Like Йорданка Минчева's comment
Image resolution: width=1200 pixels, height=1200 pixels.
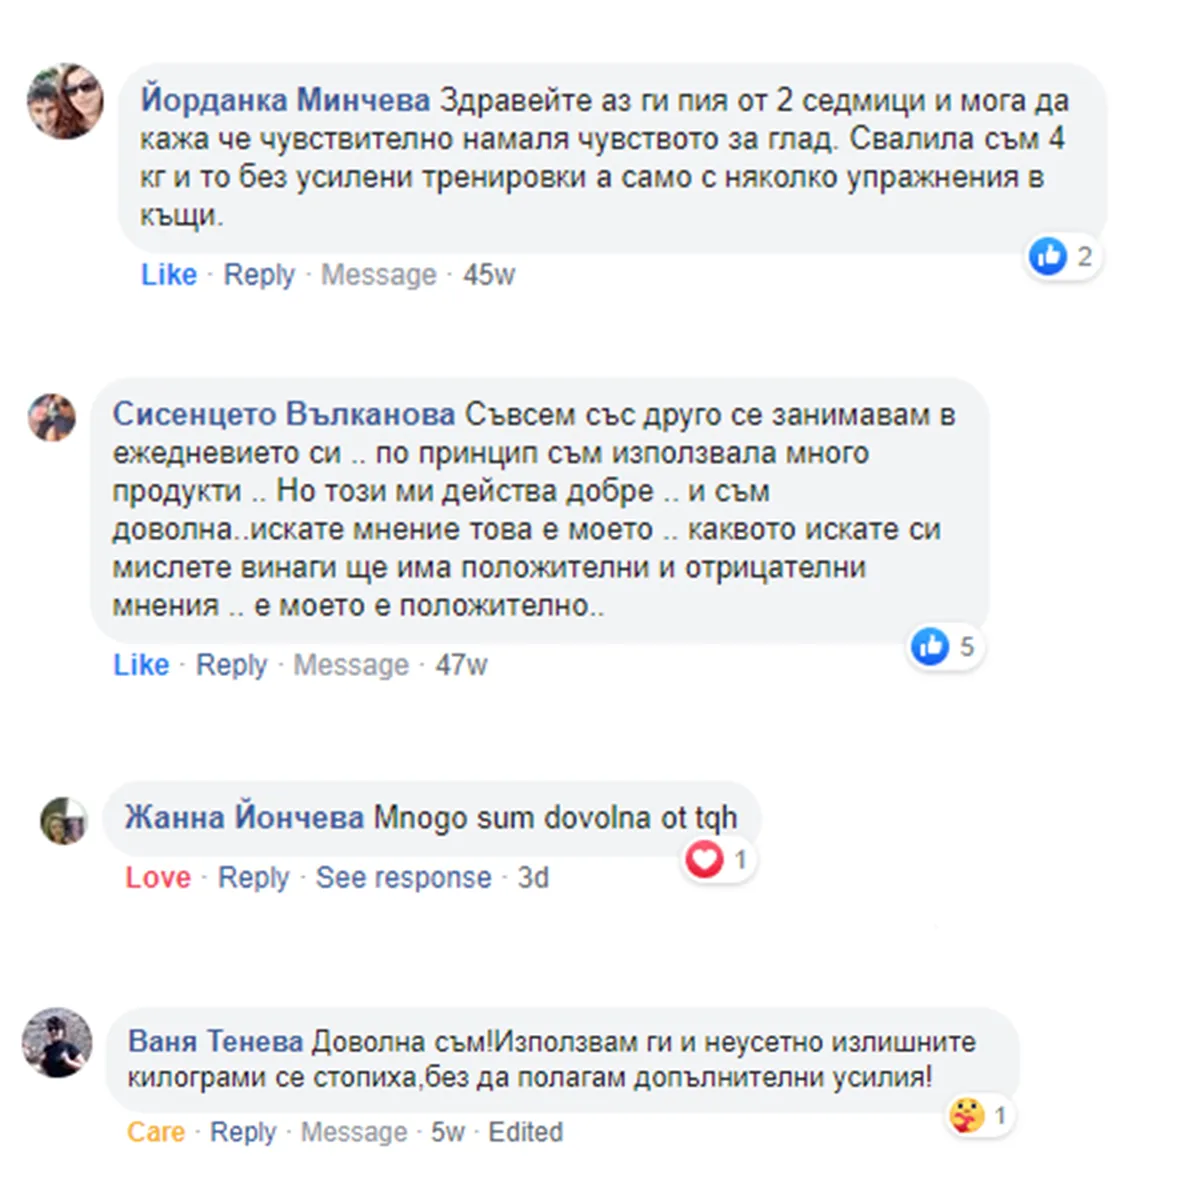pyautogui.click(x=169, y=274)
